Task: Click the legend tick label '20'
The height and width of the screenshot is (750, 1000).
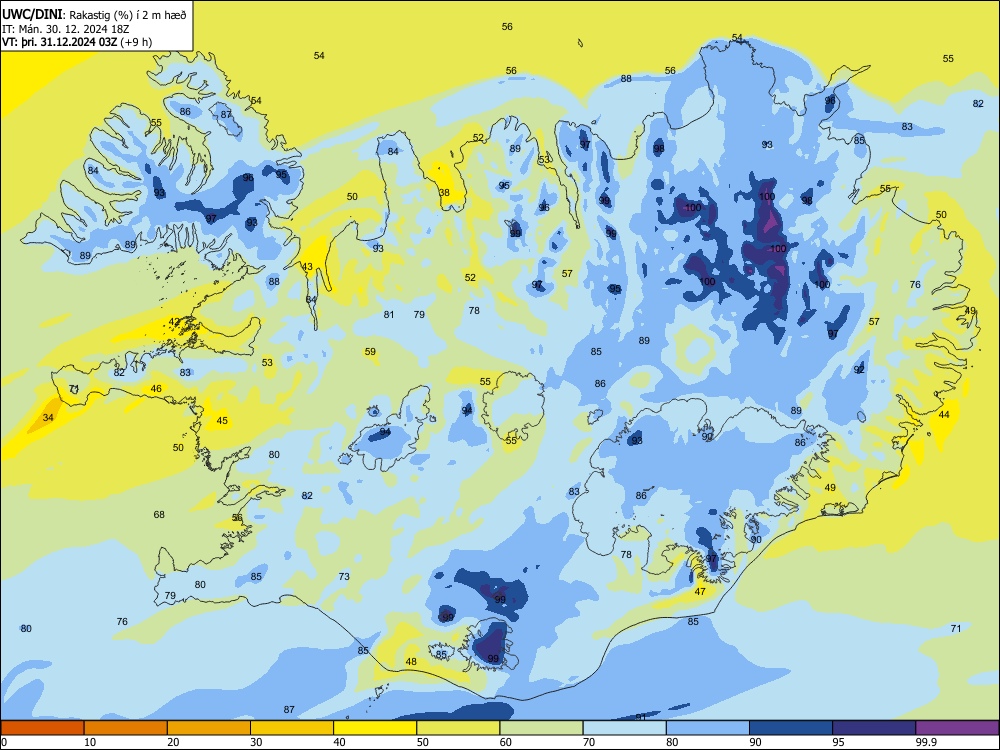Action: coord(173,742)
